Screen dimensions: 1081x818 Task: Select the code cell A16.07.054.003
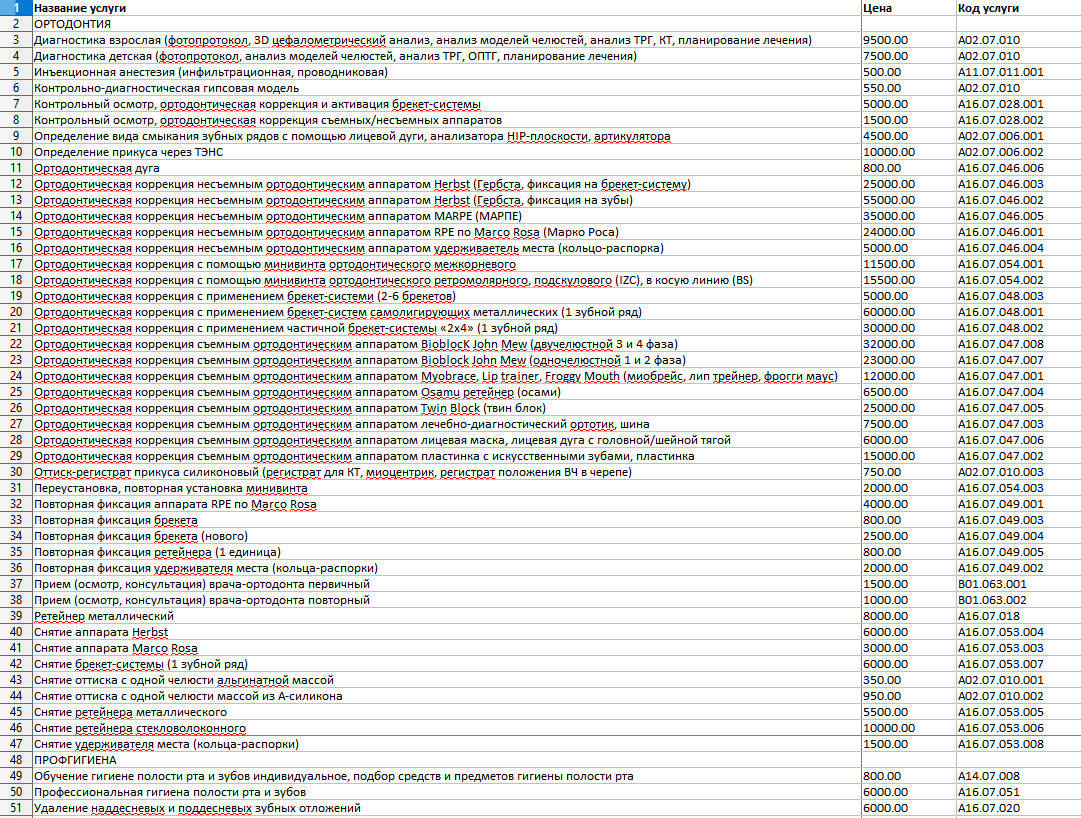[1000, 488]
